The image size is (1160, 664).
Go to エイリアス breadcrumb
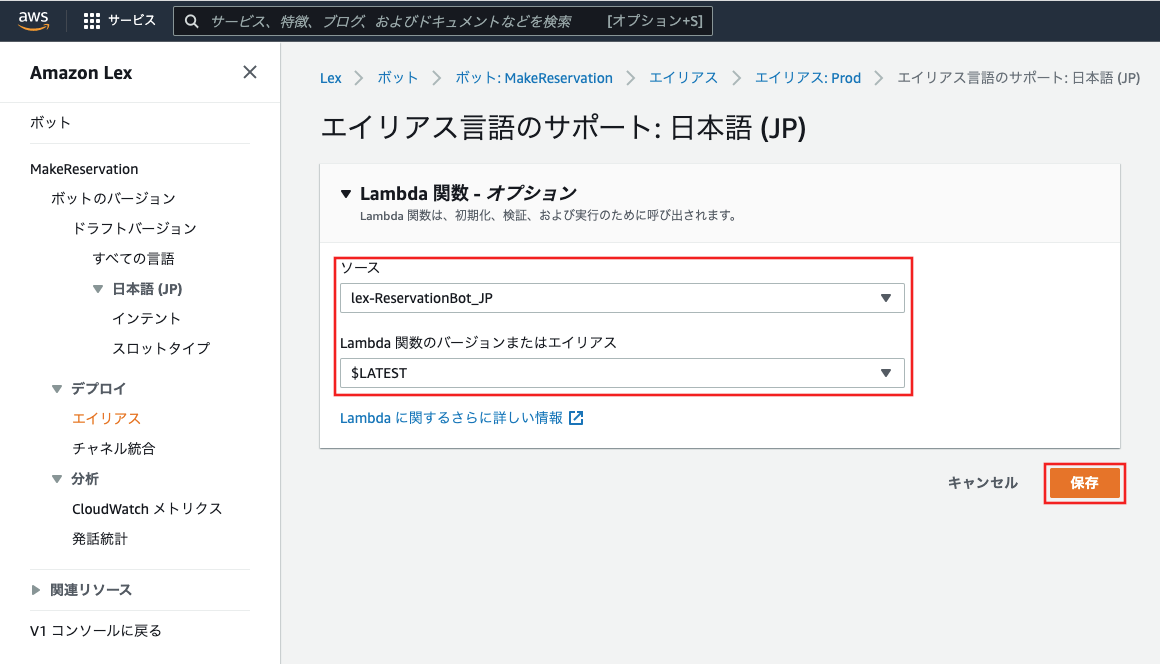point(683,78)
